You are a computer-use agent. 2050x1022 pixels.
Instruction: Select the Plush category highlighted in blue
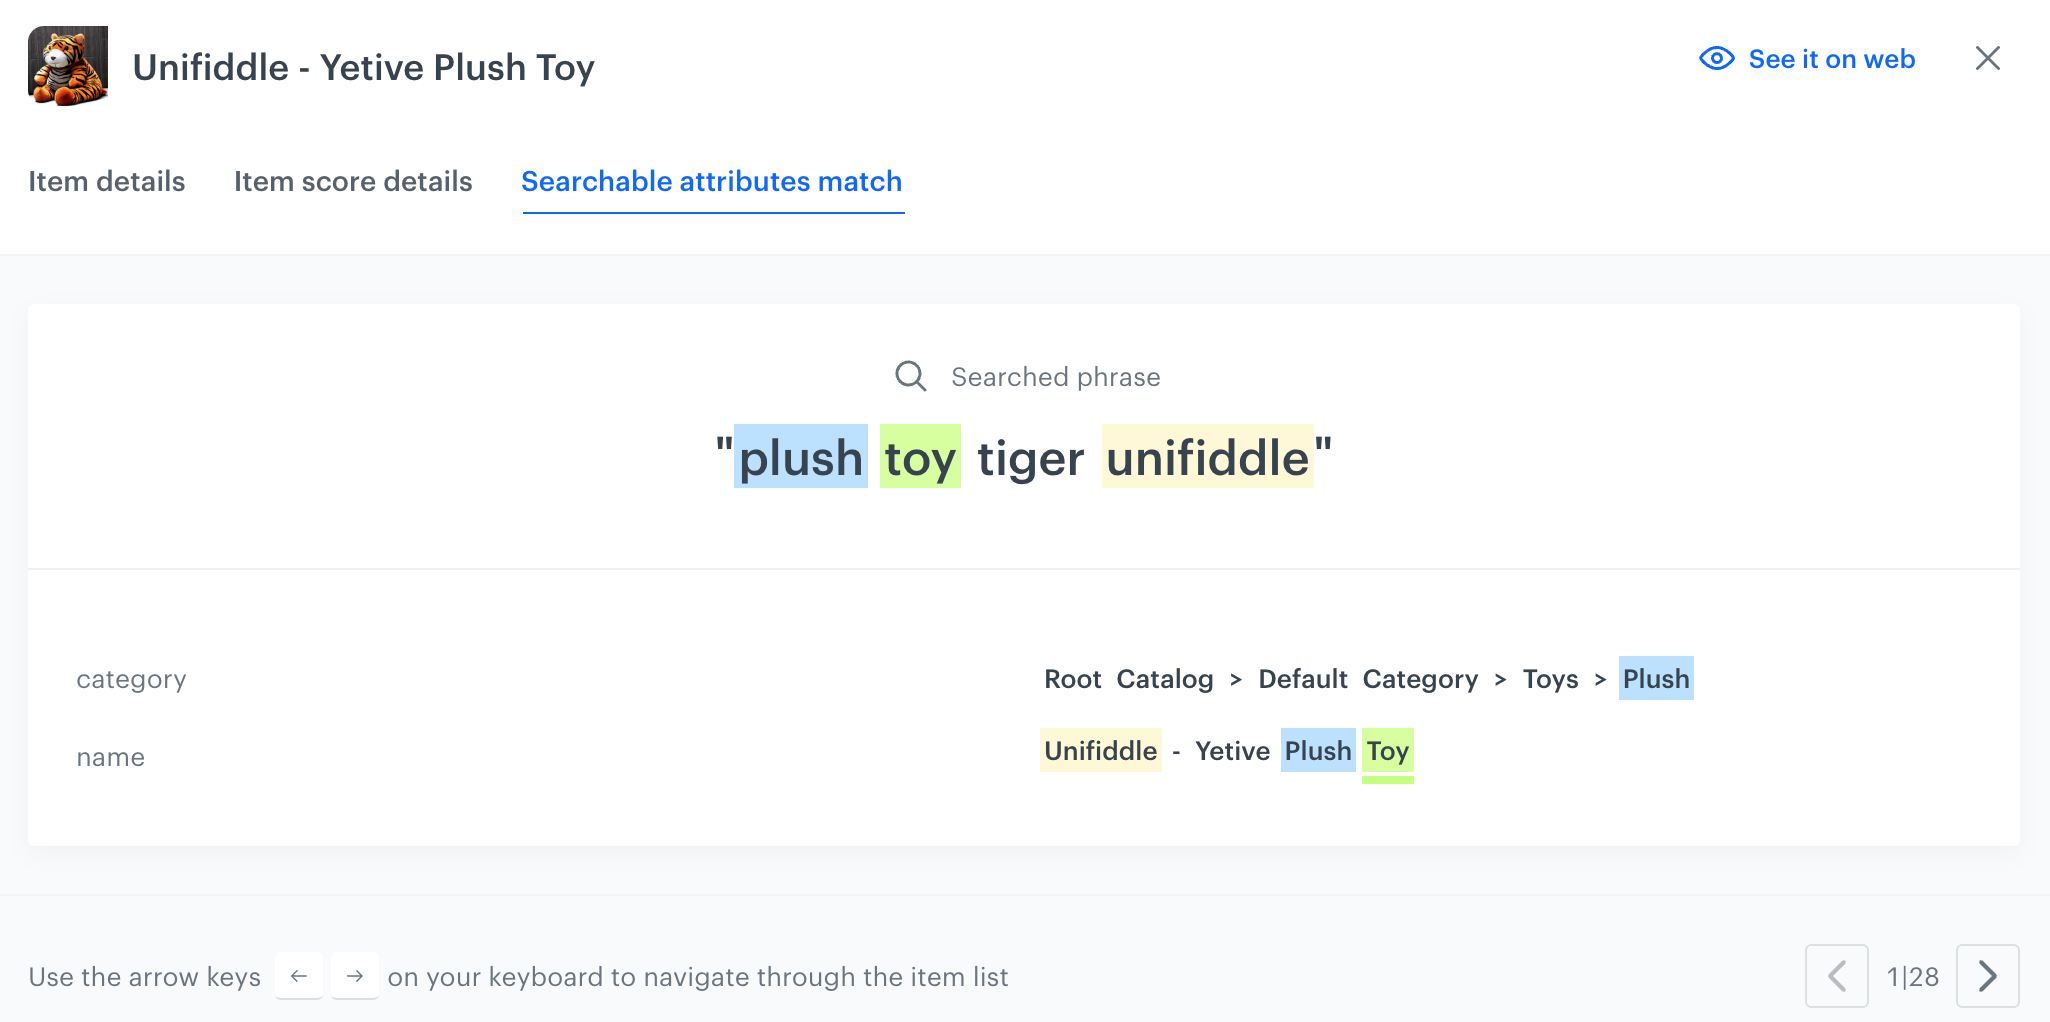[1656, 679]
